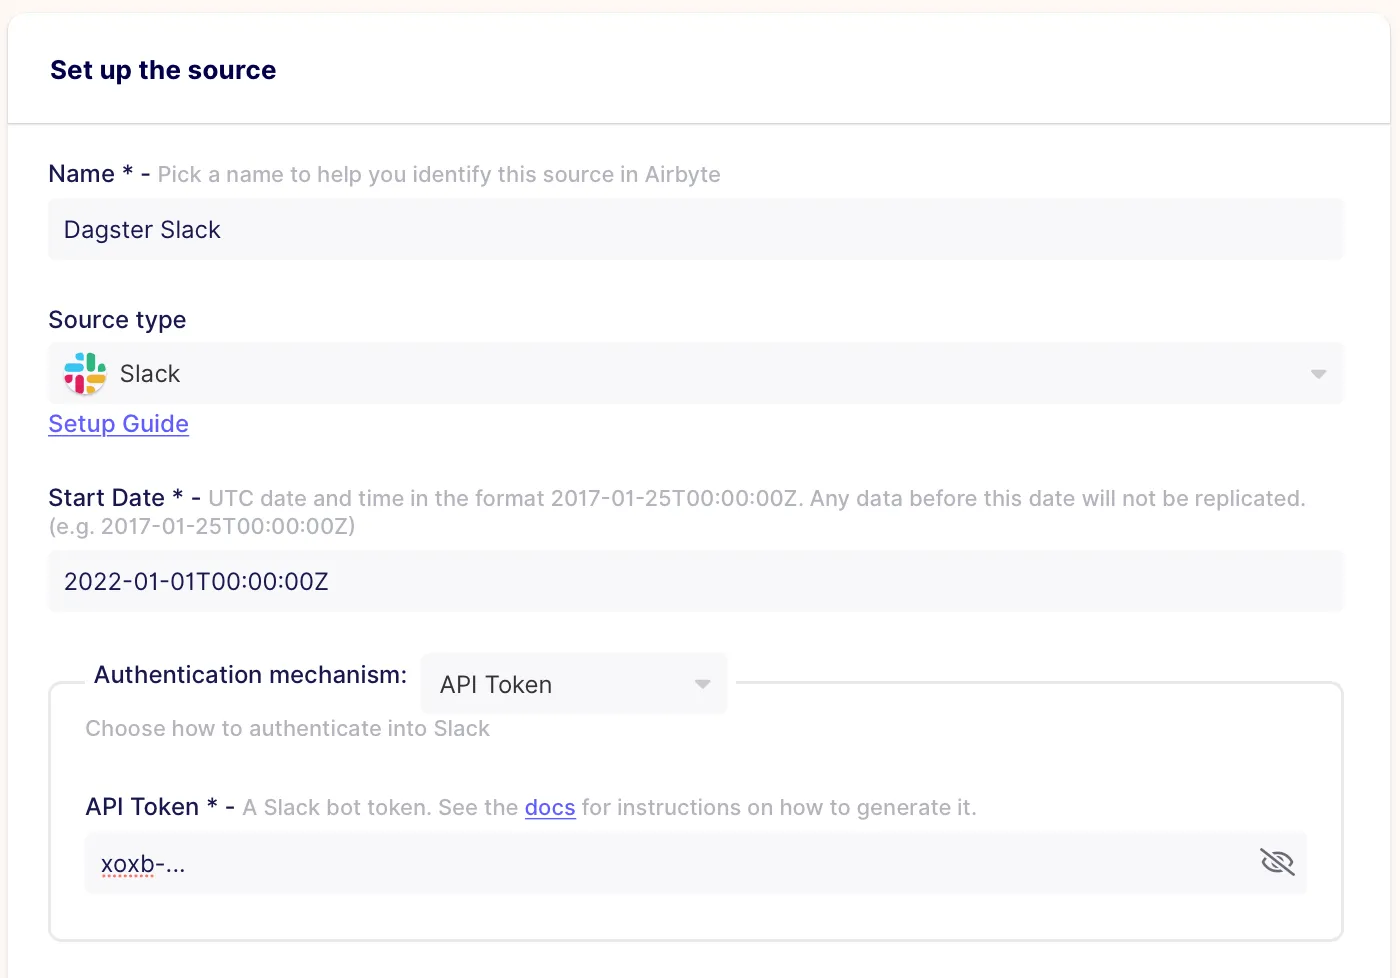Focus the Name field containing Dagster Slack

click(696, 229)
